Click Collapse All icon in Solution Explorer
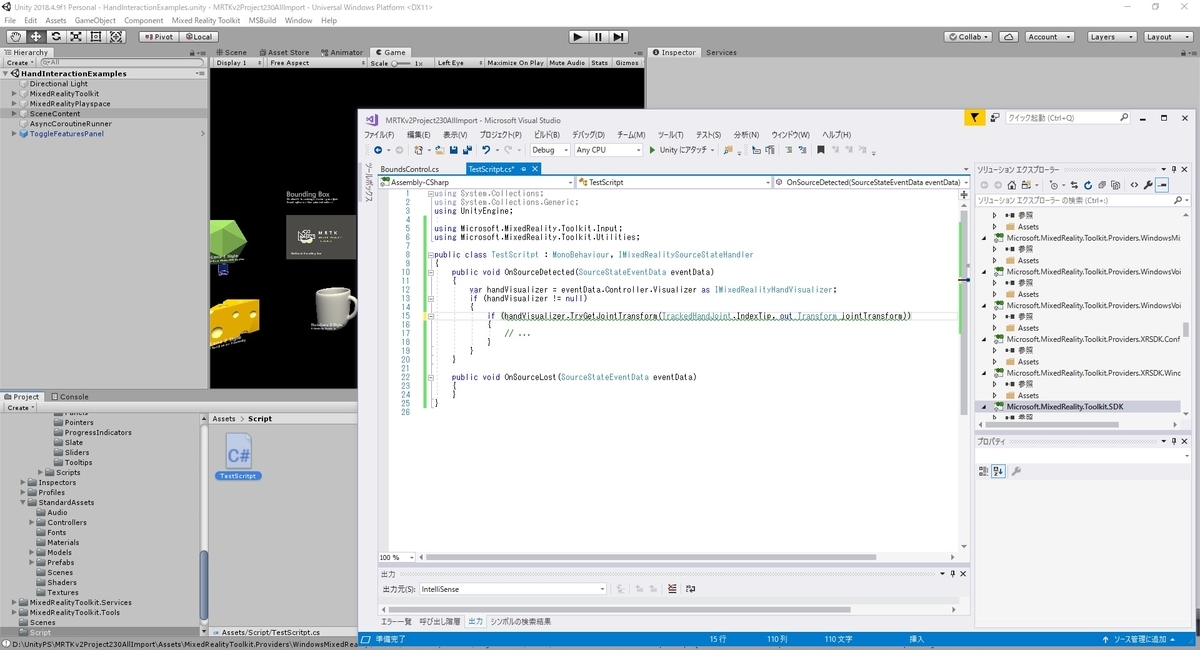The width and height of the screenshot is (1200, 650). coord(1104,185)
